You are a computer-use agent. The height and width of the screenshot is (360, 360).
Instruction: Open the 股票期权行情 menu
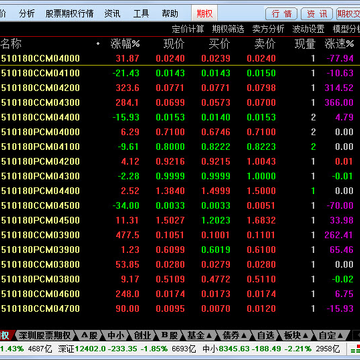click(70, 14)
